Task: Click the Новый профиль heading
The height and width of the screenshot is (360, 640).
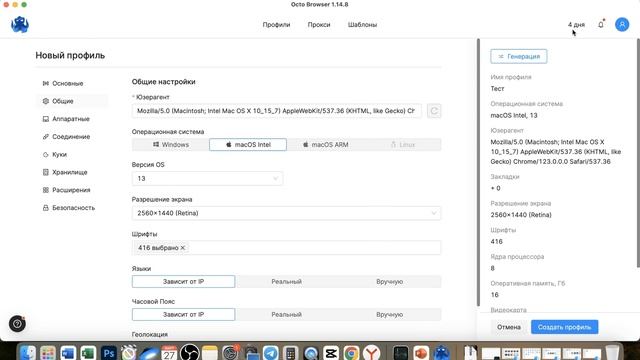Action: [x=70, y=55]
